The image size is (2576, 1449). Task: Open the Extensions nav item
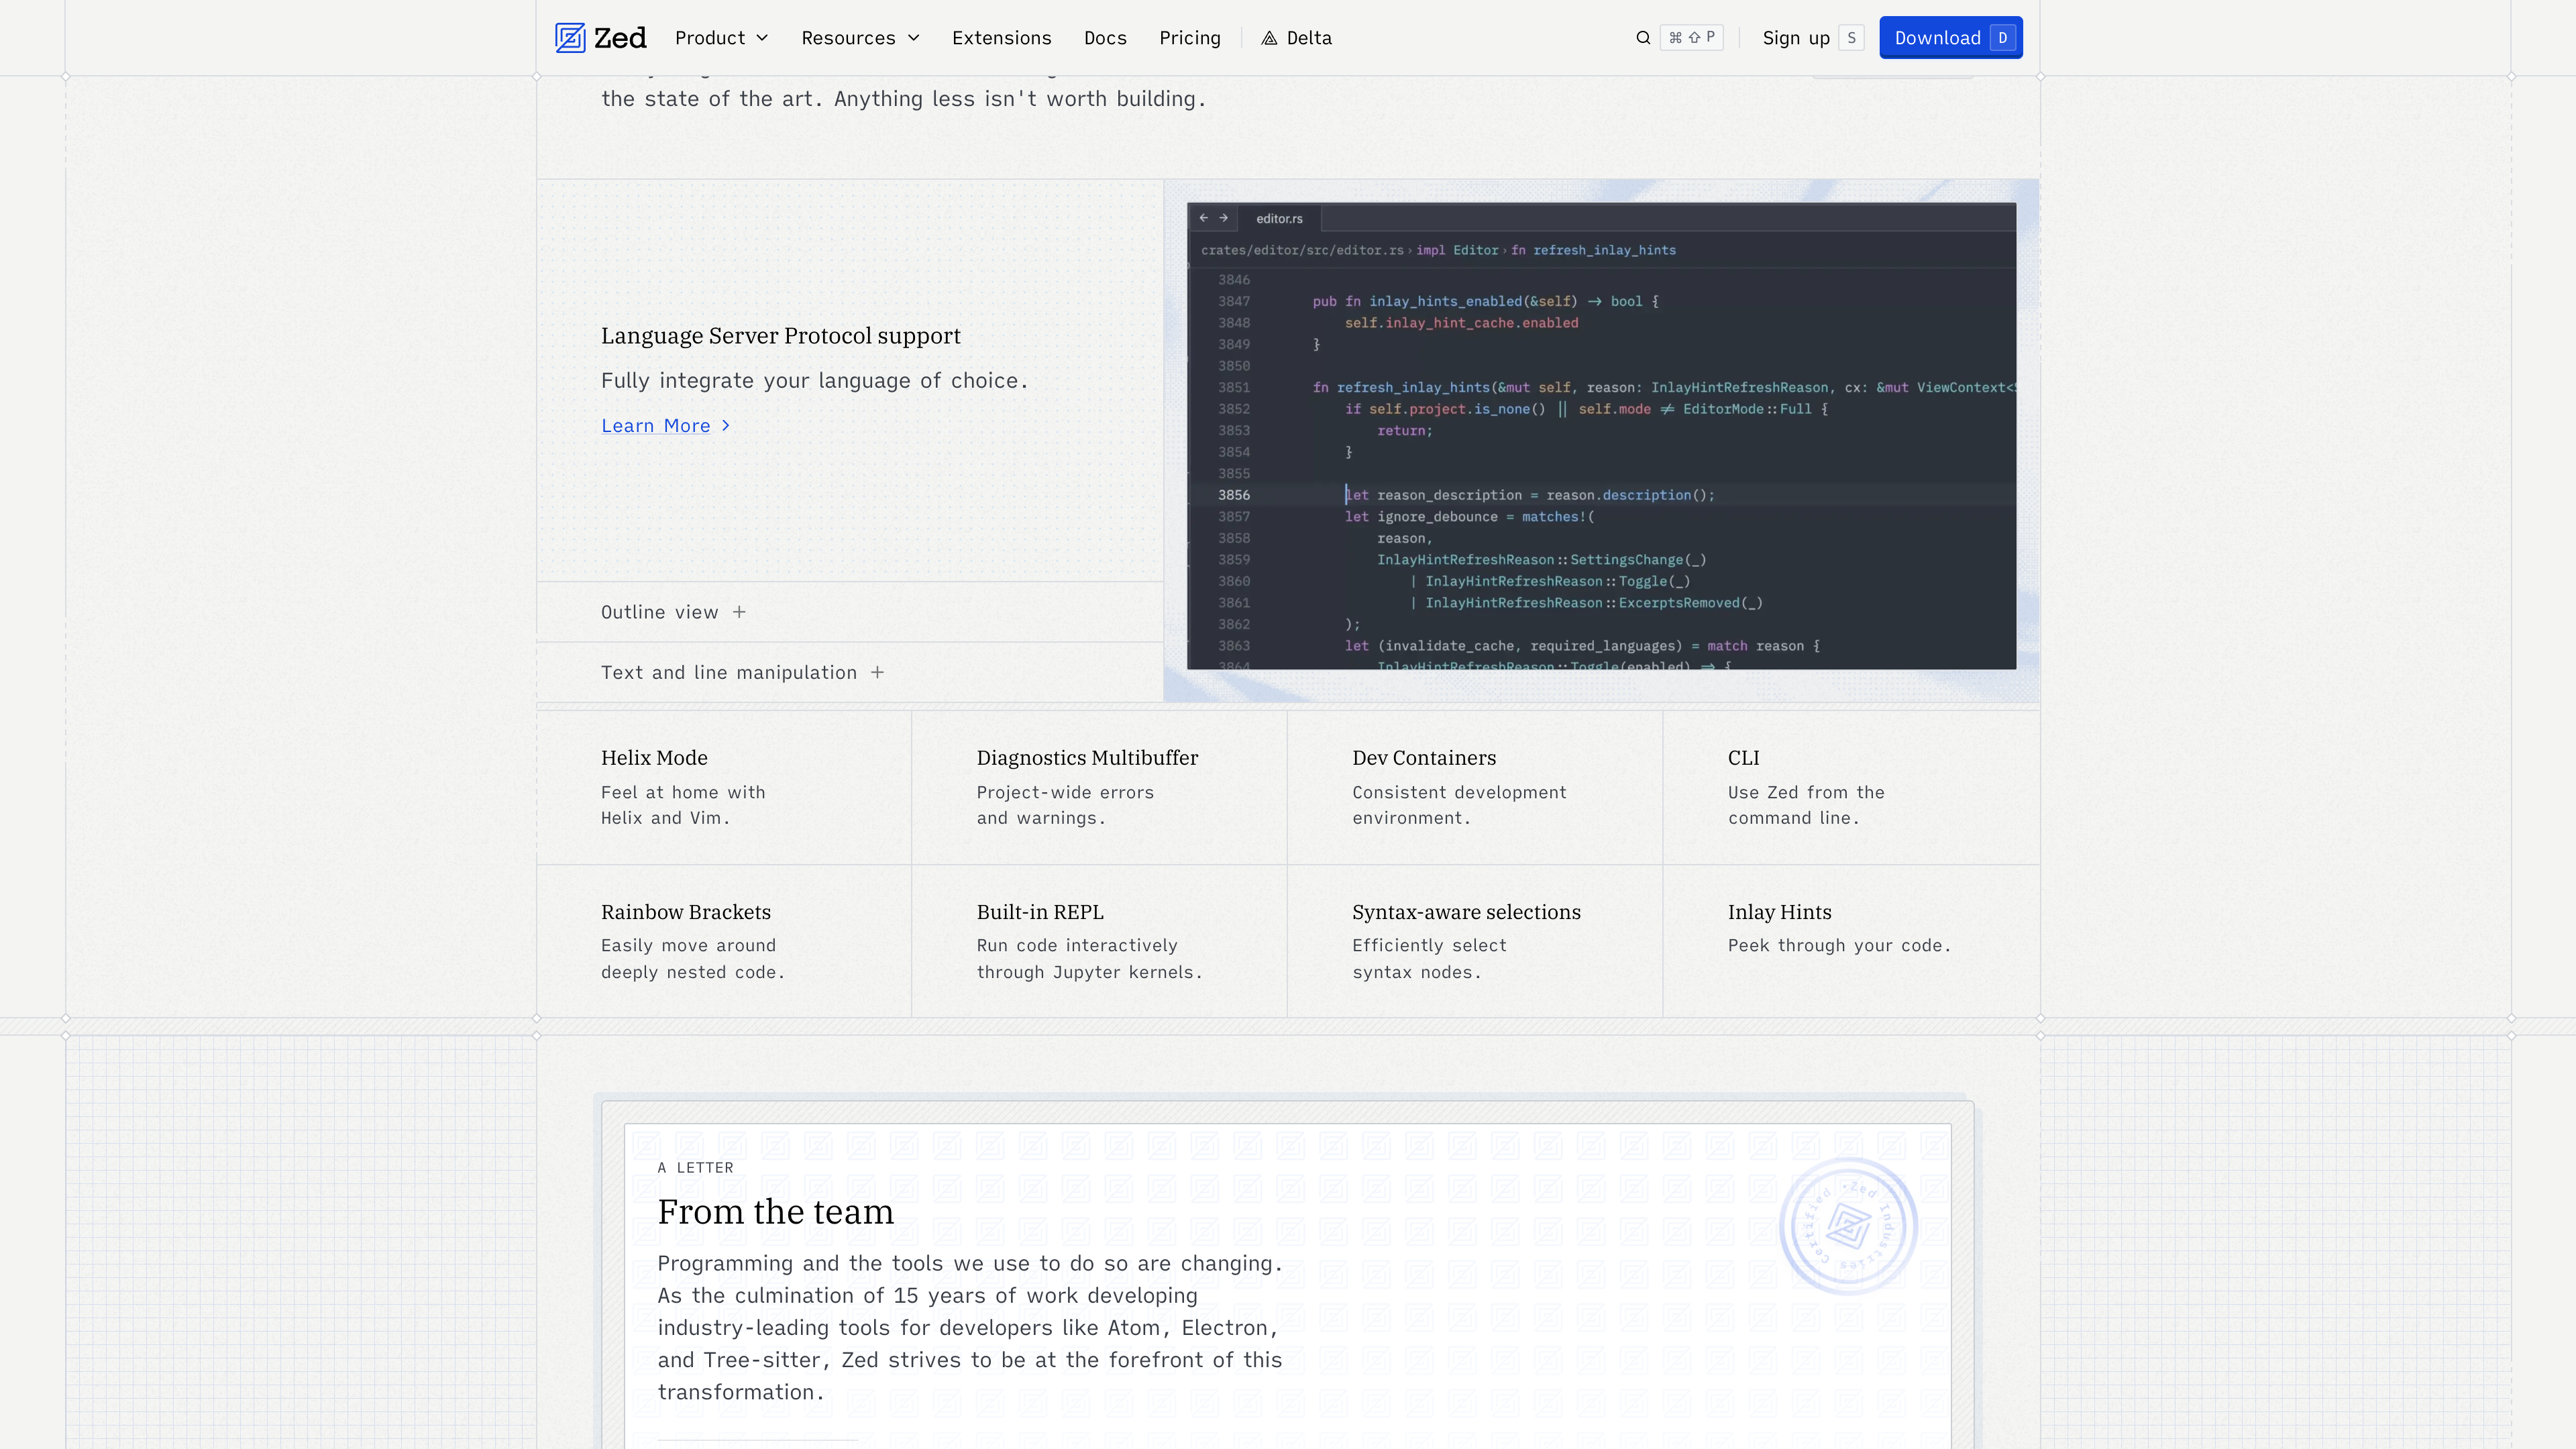pos(1001,38)
